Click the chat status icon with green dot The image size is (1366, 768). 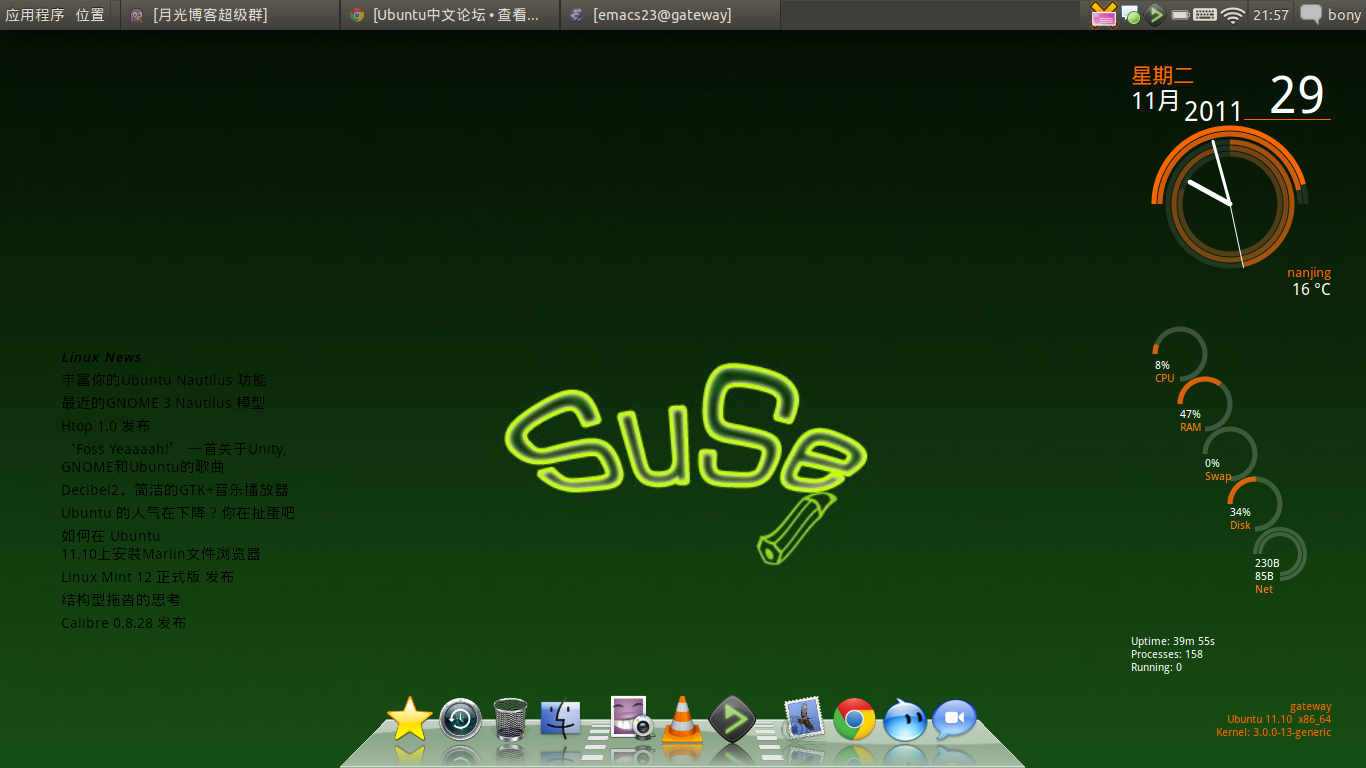(1131, 15)
